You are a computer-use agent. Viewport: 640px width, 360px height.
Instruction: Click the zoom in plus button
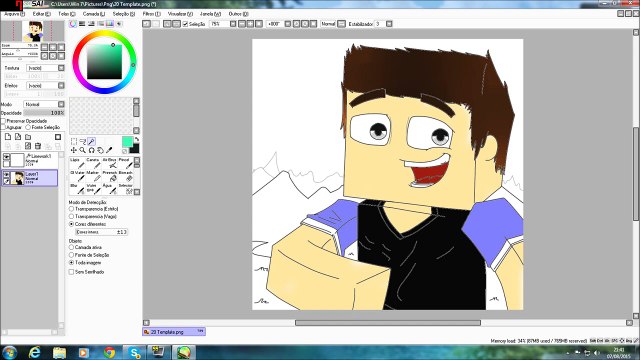[250, 24]
